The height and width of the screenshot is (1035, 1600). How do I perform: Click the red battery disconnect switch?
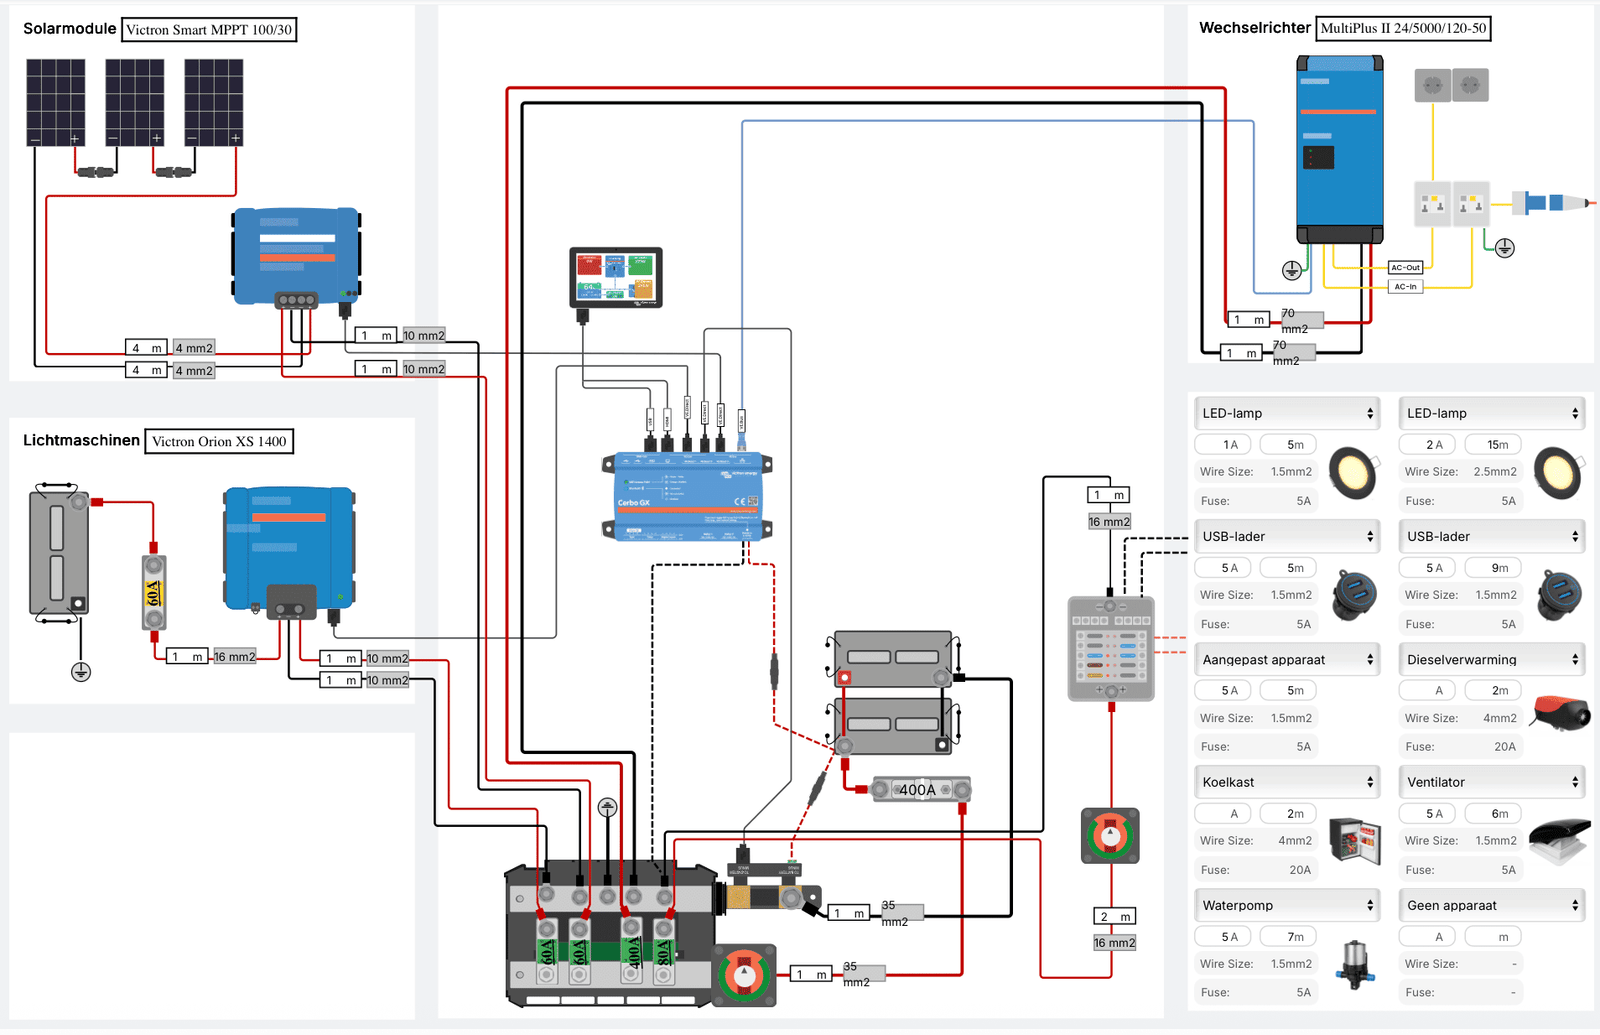(1109, 836)
